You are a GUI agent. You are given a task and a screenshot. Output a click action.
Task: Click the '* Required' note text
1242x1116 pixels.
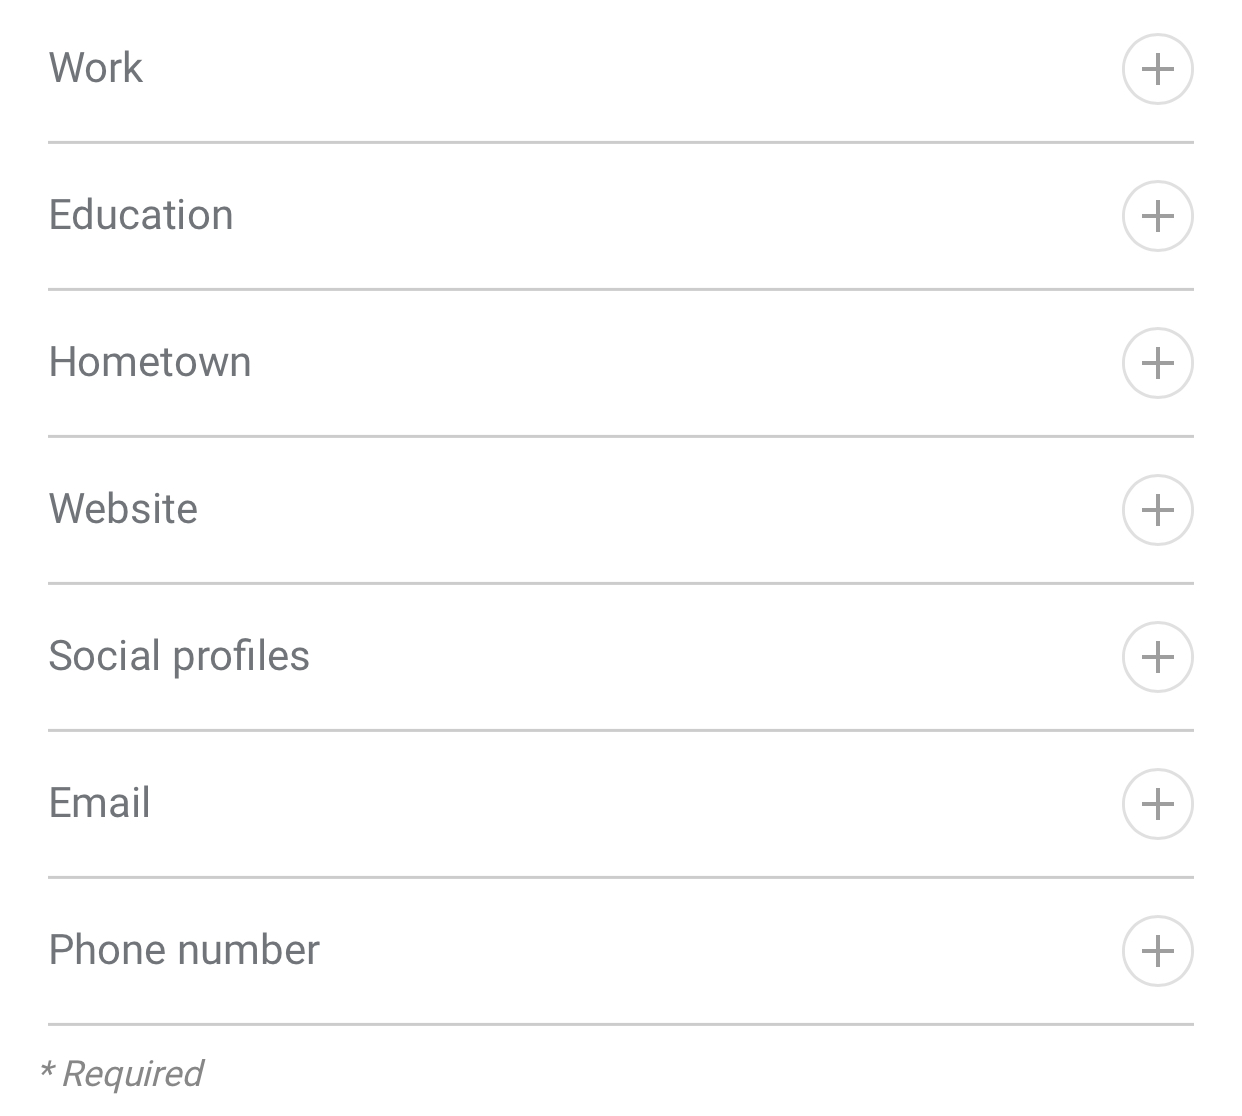pyautogui.click(x=121, y=1074)
